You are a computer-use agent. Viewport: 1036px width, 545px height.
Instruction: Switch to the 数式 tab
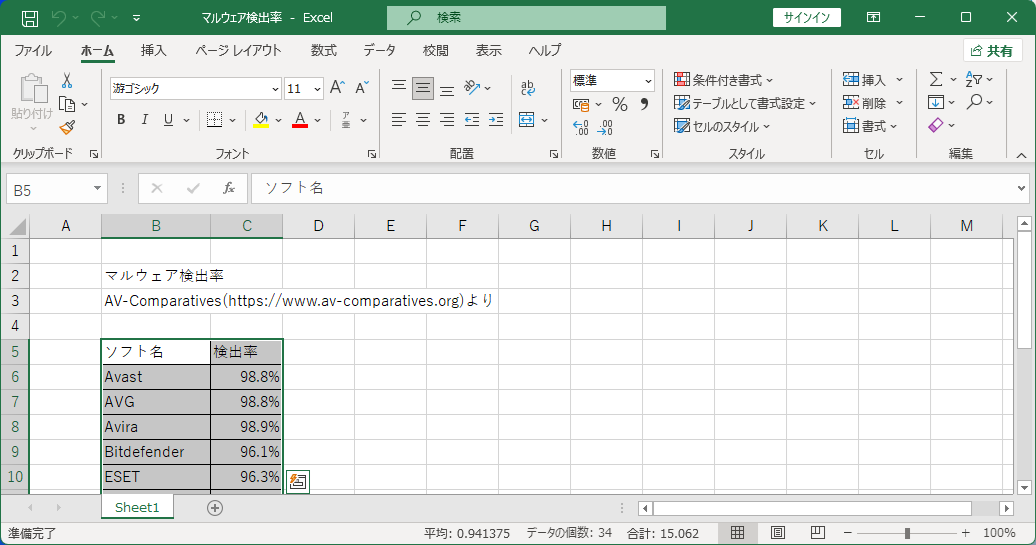[x=324, y=50]
